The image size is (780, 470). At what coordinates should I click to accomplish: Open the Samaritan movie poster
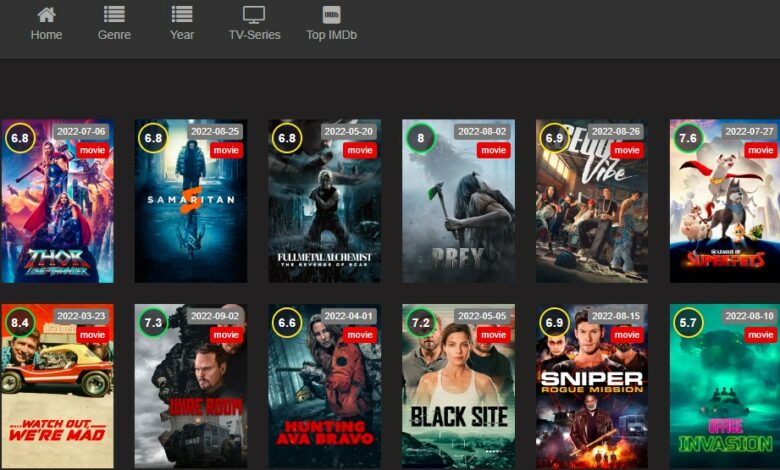[191, 201]
